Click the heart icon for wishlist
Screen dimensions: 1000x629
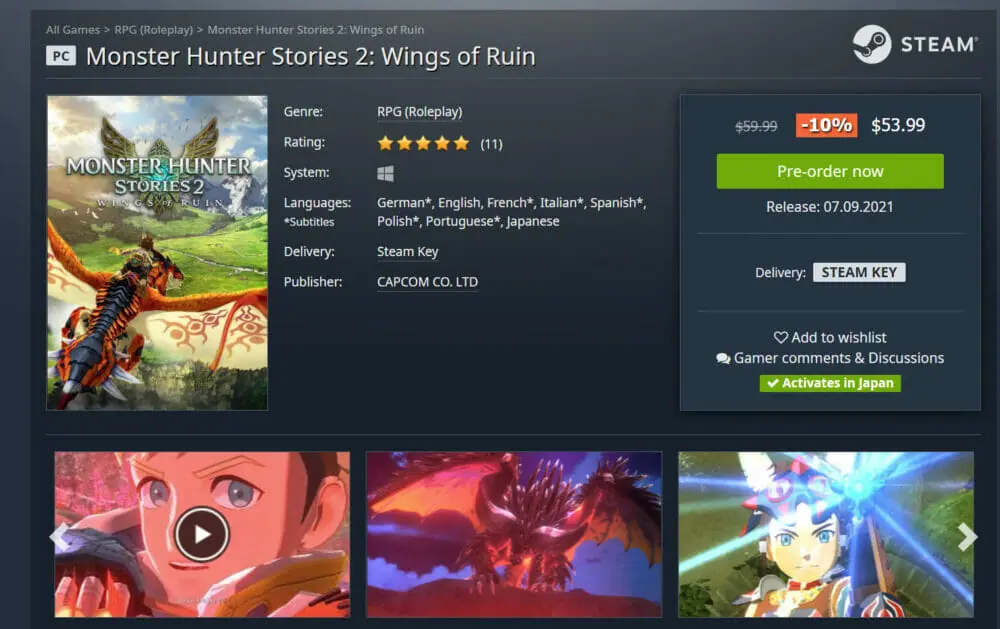click(x=781, y=337)
